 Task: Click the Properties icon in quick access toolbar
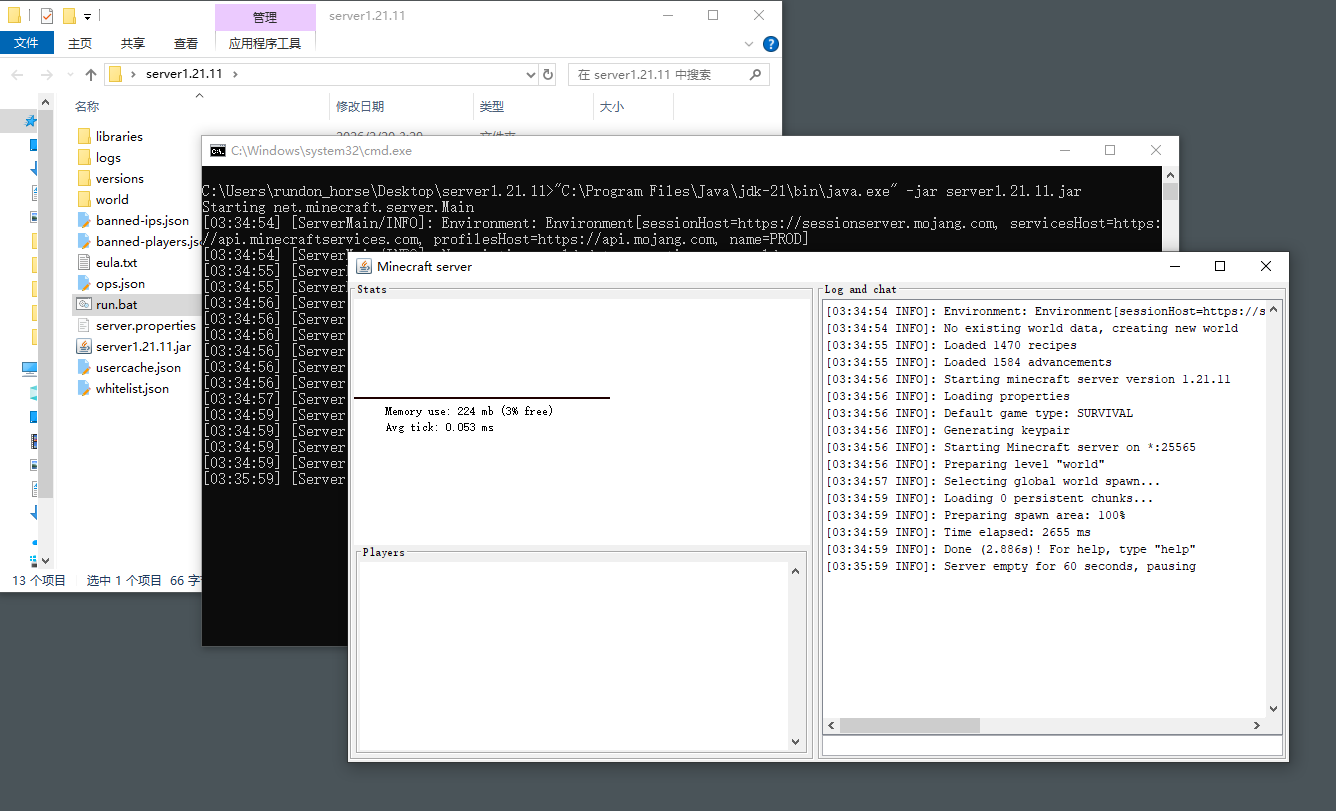pos(46,16)
